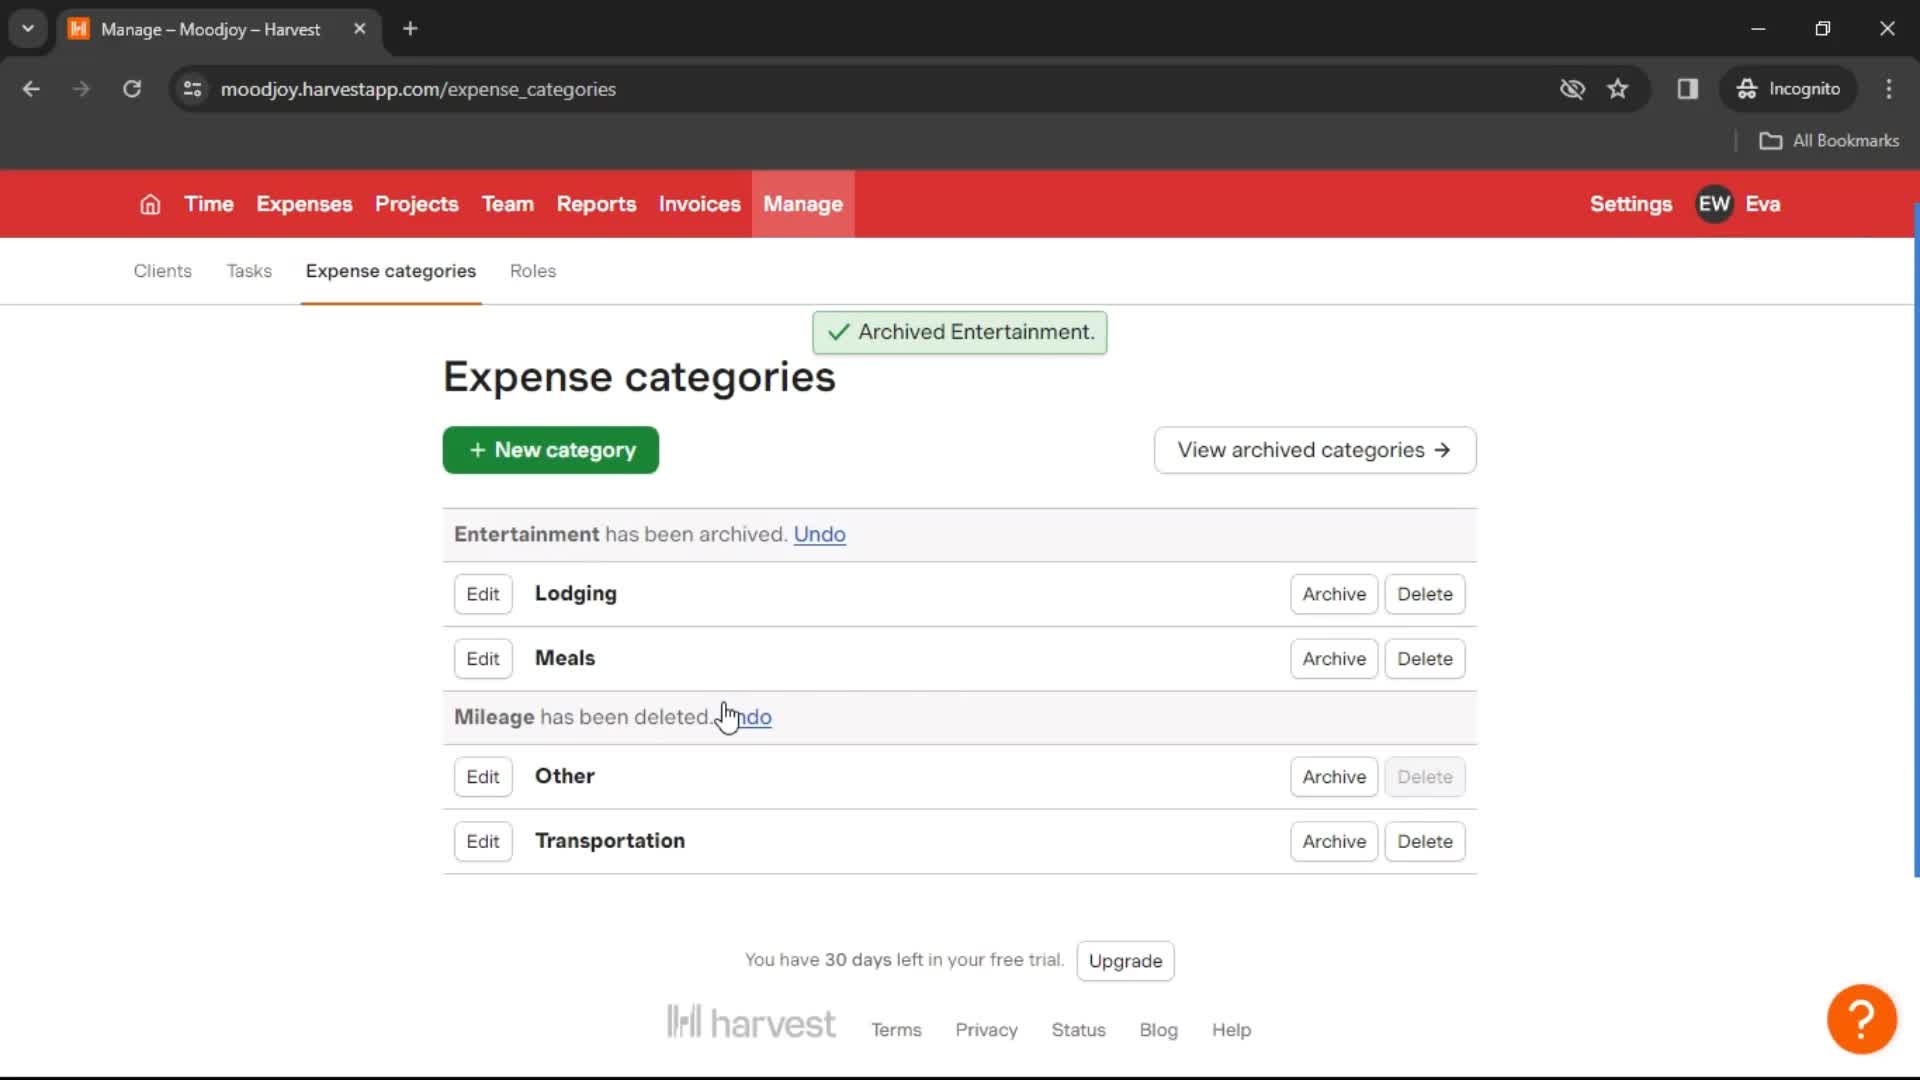Click the moodjoy.harvestapp.com address bar
Viewport: 1920px width, 1080px height.
coord(418,88)
